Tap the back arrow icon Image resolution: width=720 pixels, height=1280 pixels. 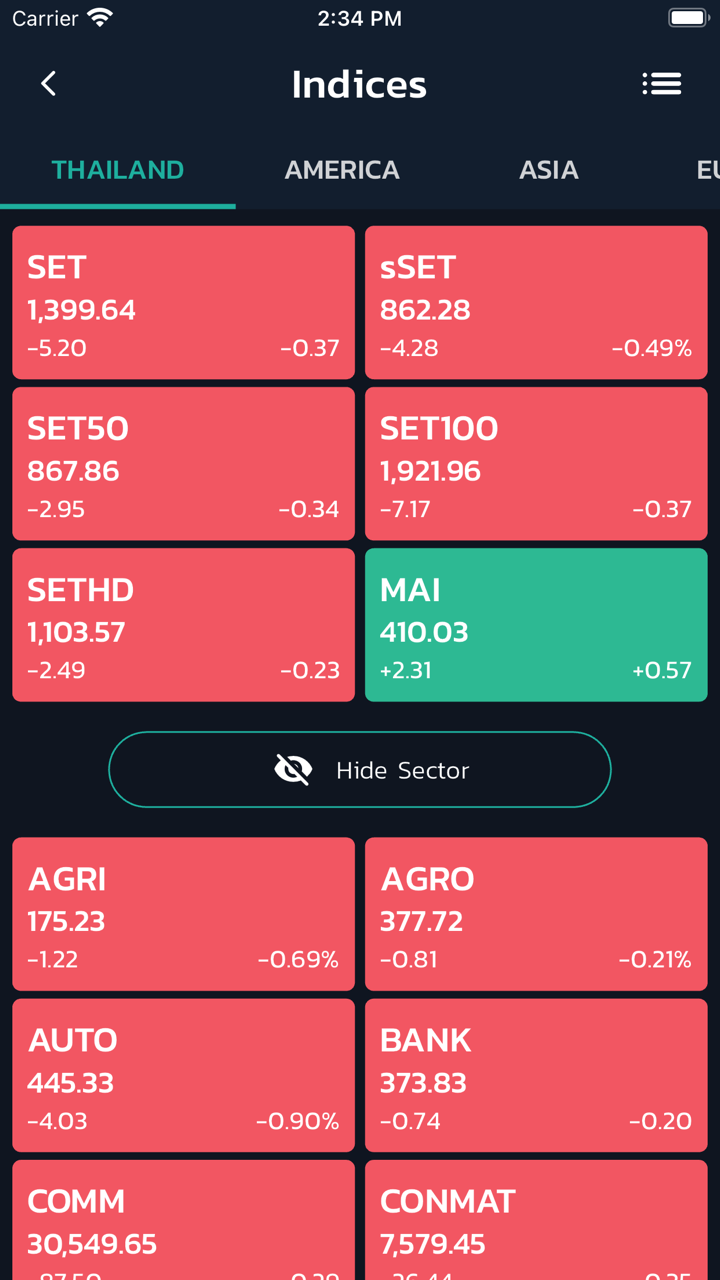click(x=48, y=84)
